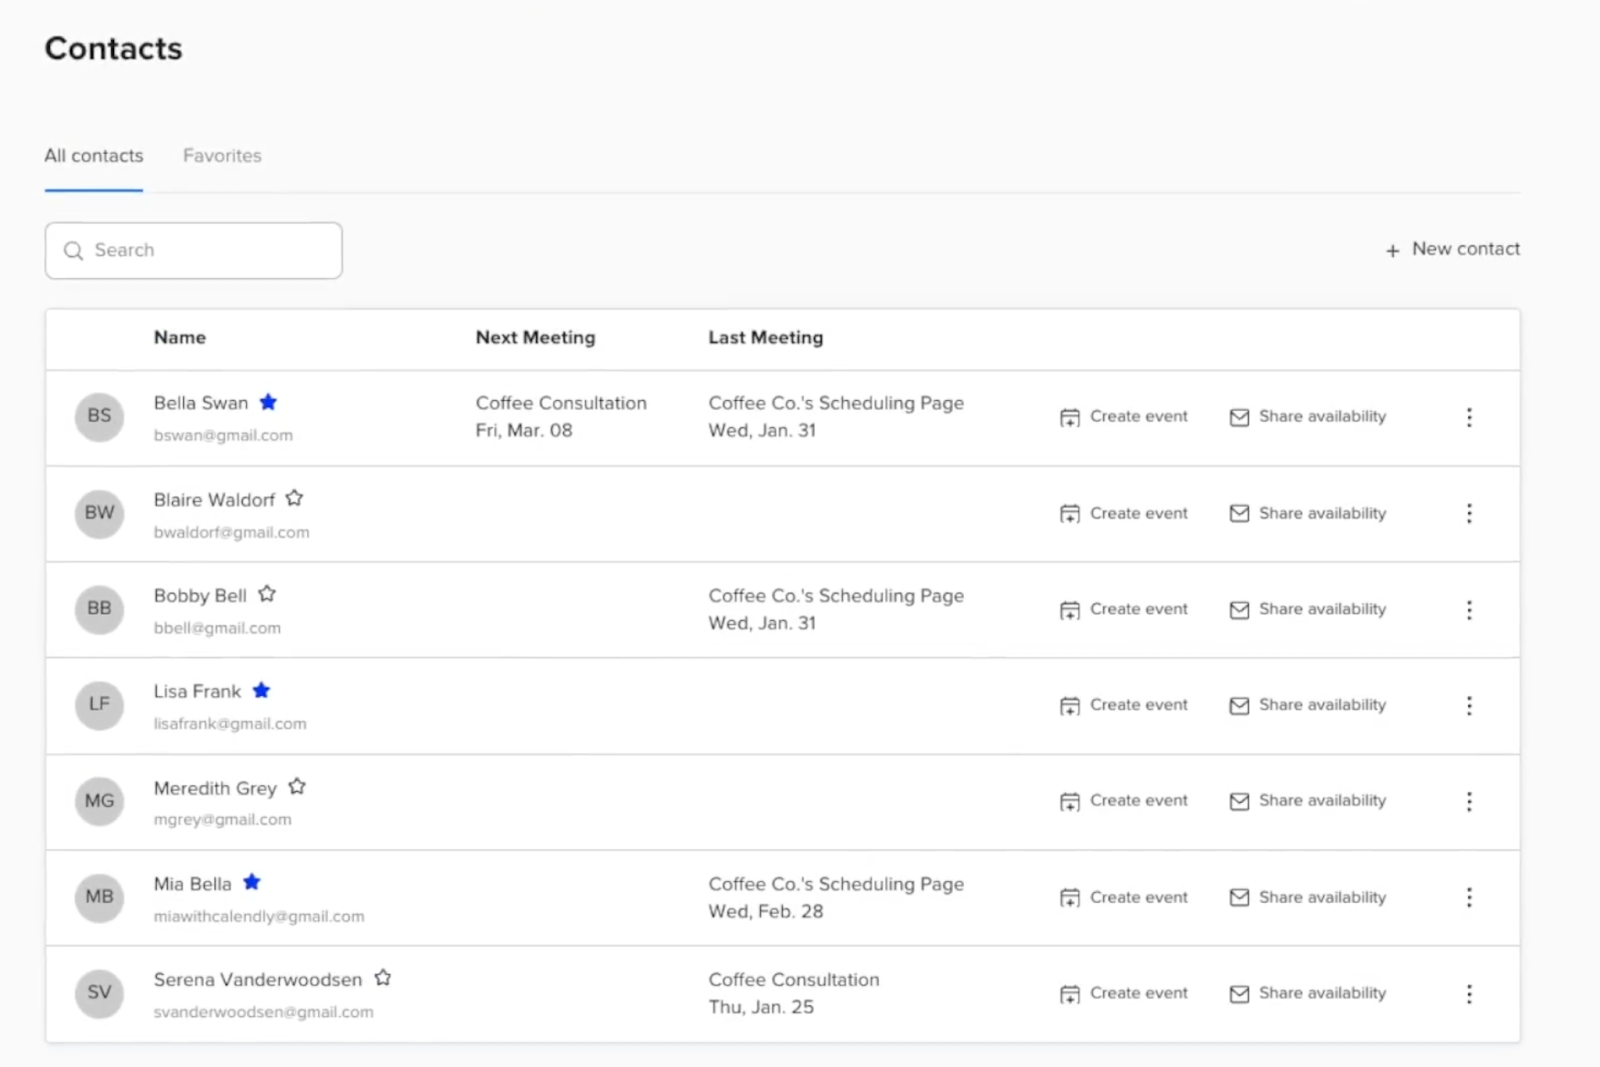Open contact name Bella Swan

point(201,403)
